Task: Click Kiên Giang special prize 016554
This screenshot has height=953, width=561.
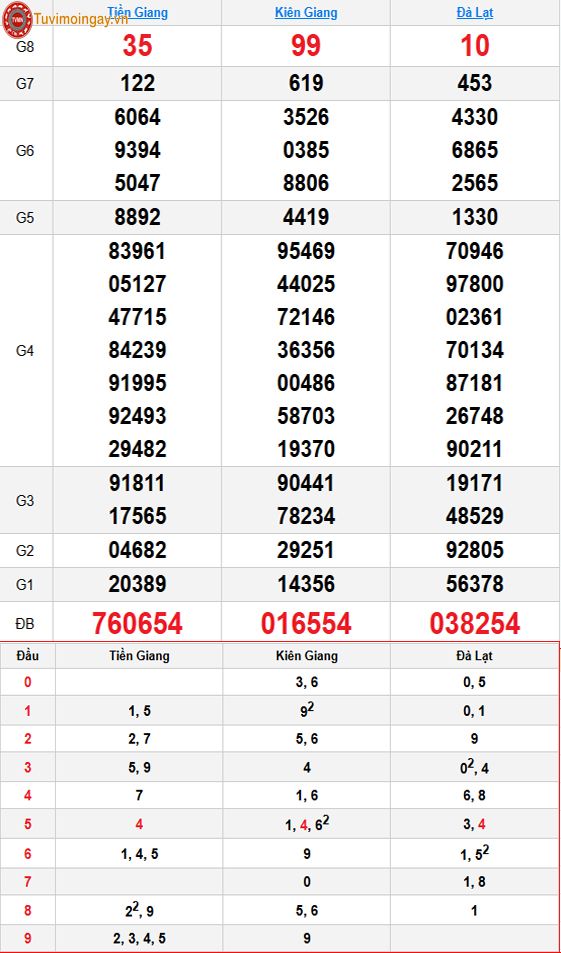Action: (x=306, y=623)
